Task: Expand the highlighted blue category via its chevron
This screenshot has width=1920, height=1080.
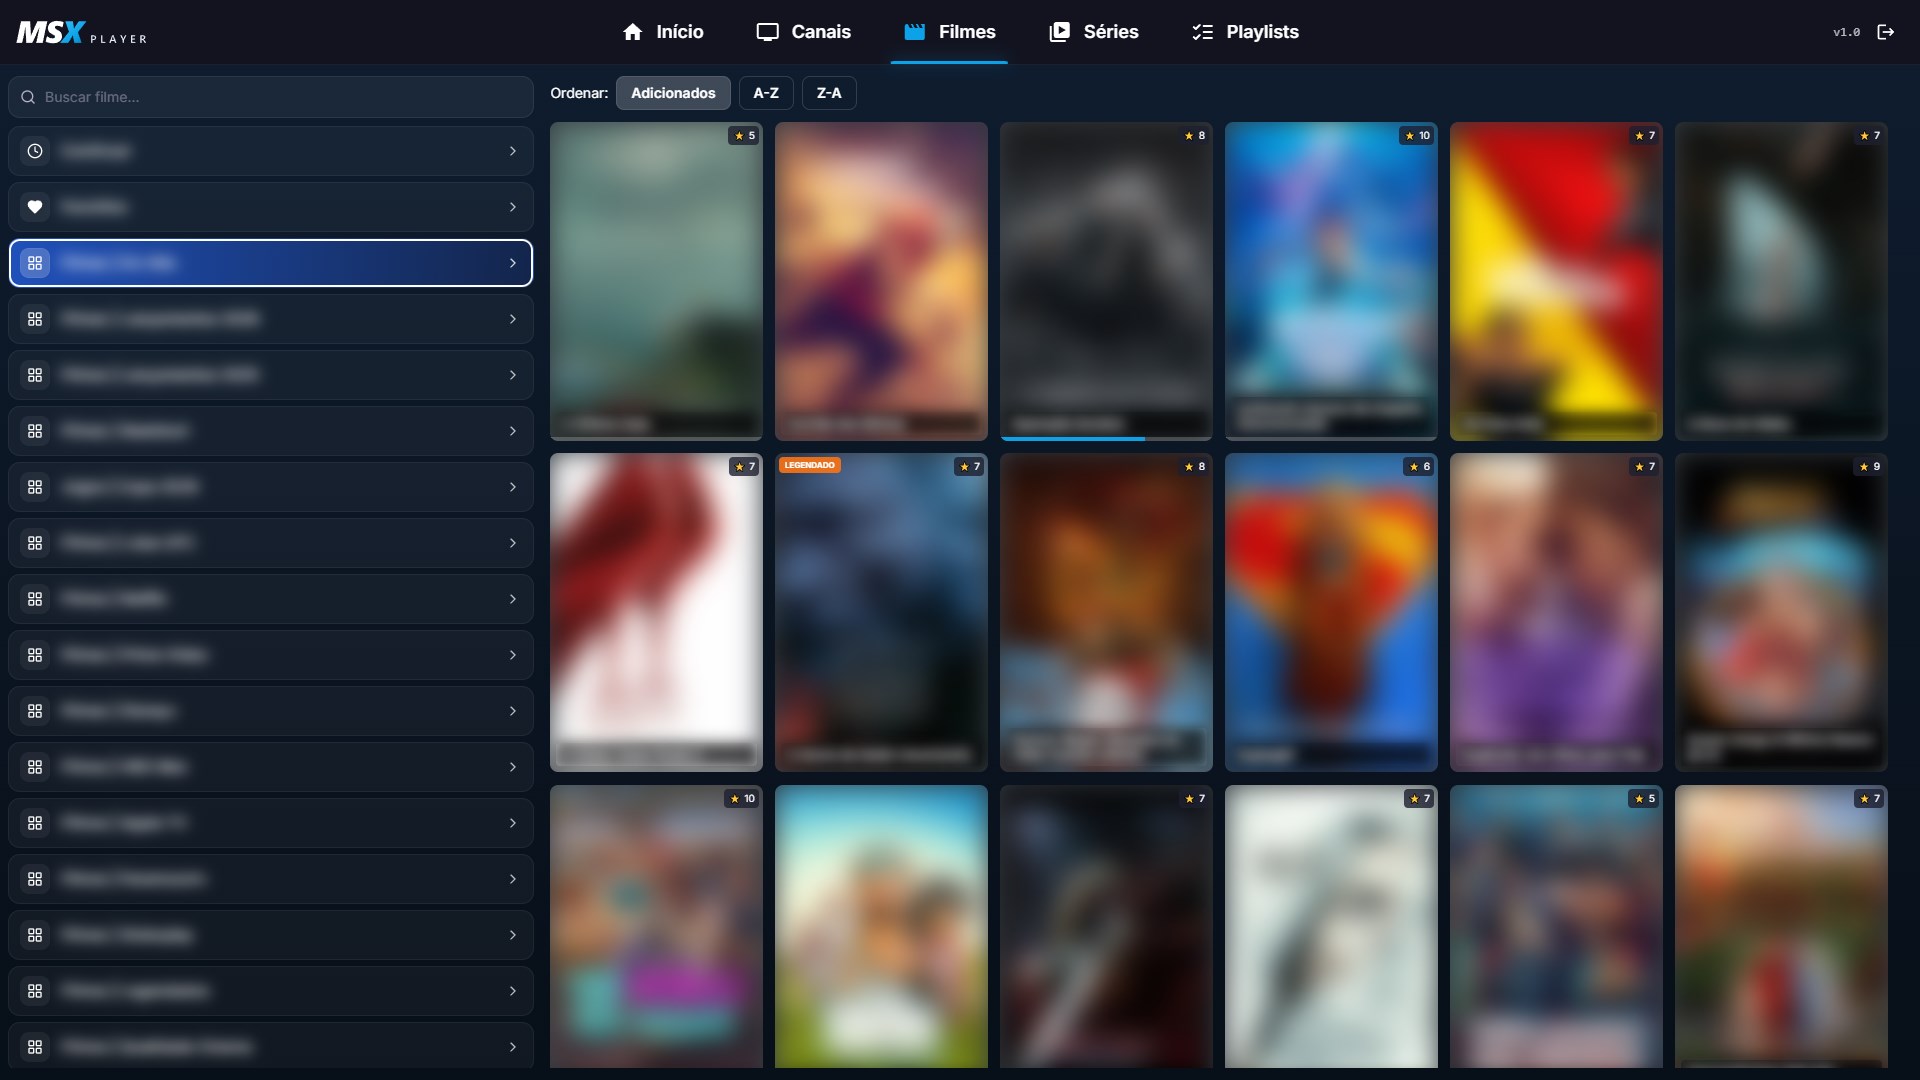Action: point(513,263)
